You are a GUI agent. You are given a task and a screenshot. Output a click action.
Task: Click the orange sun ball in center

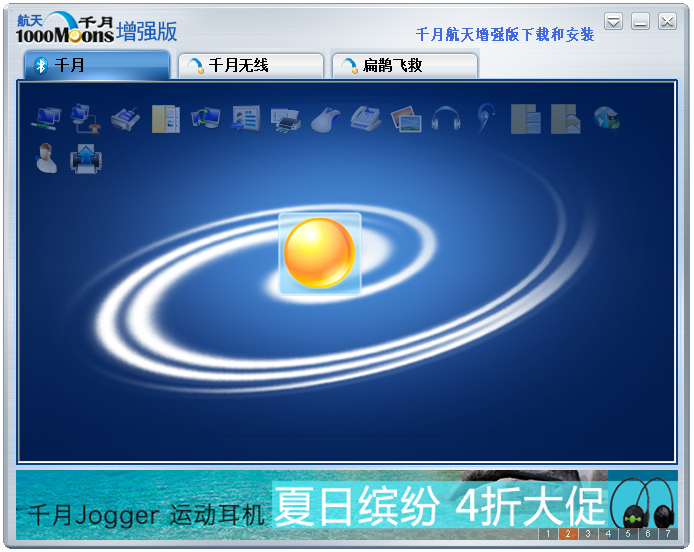320,253
